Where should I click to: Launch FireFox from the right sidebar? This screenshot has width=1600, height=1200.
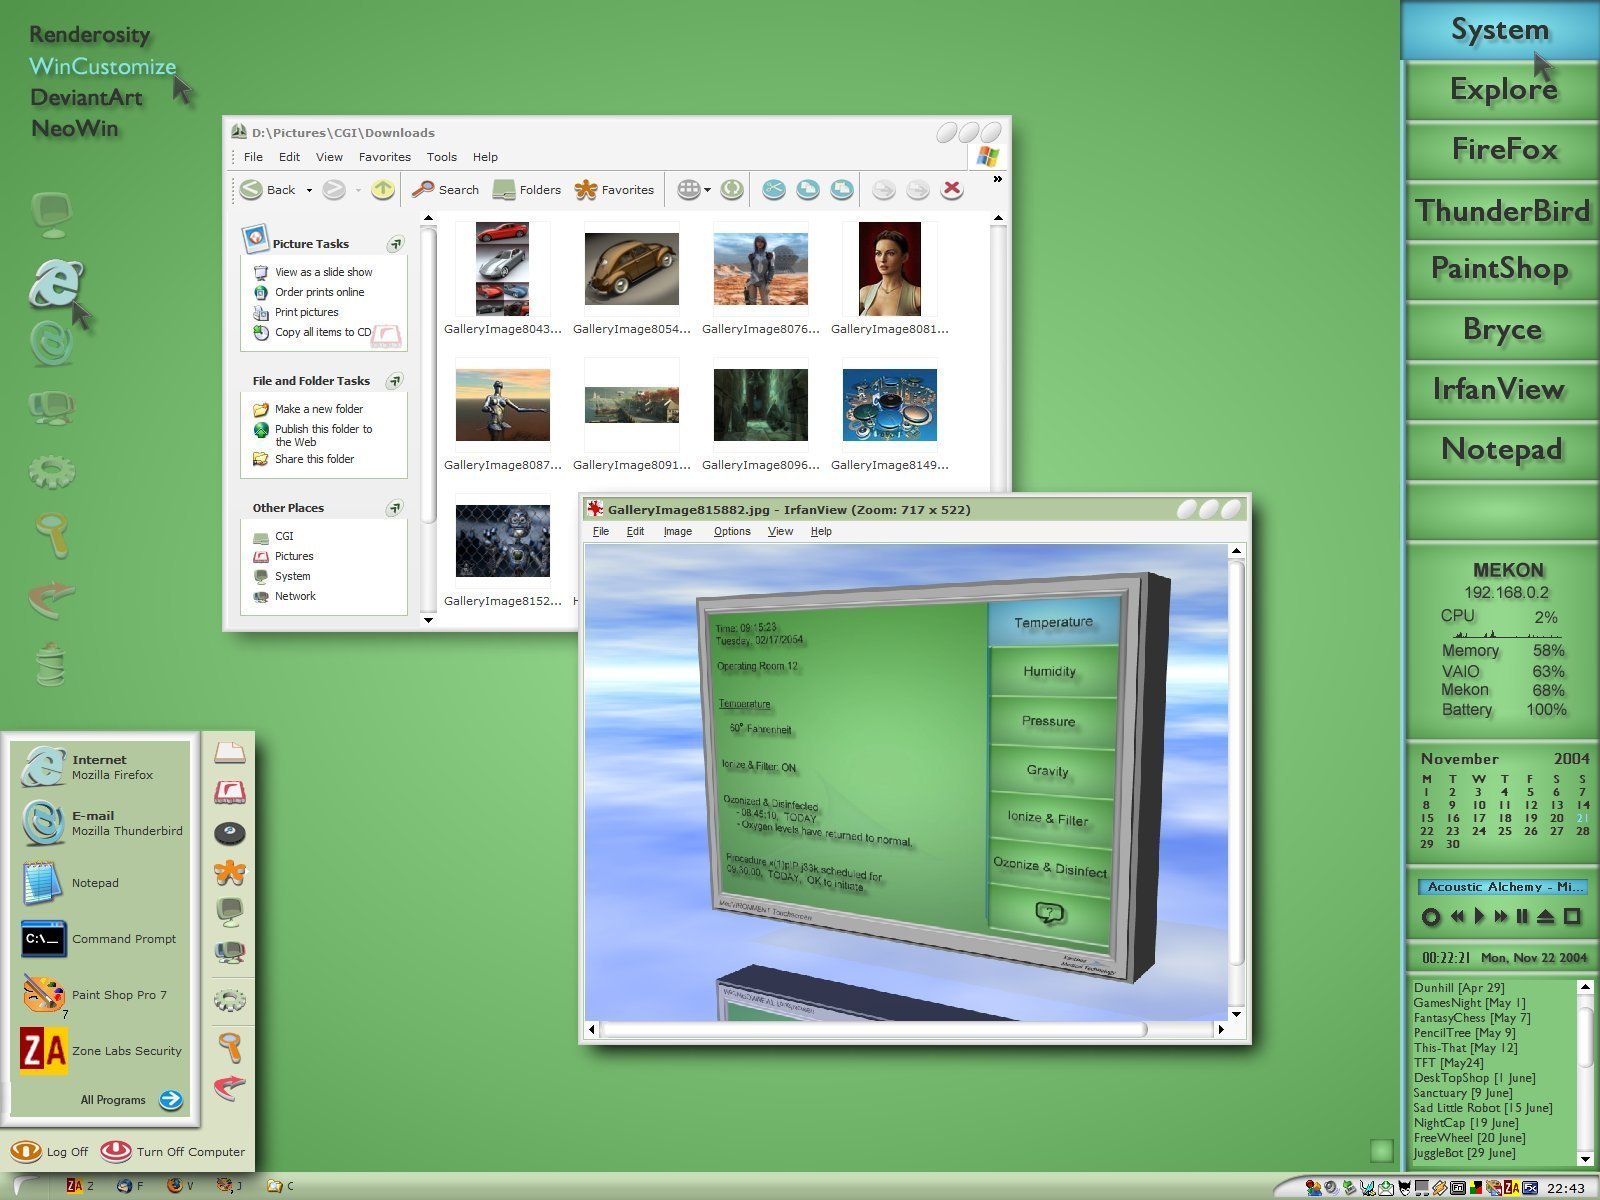1503,150
